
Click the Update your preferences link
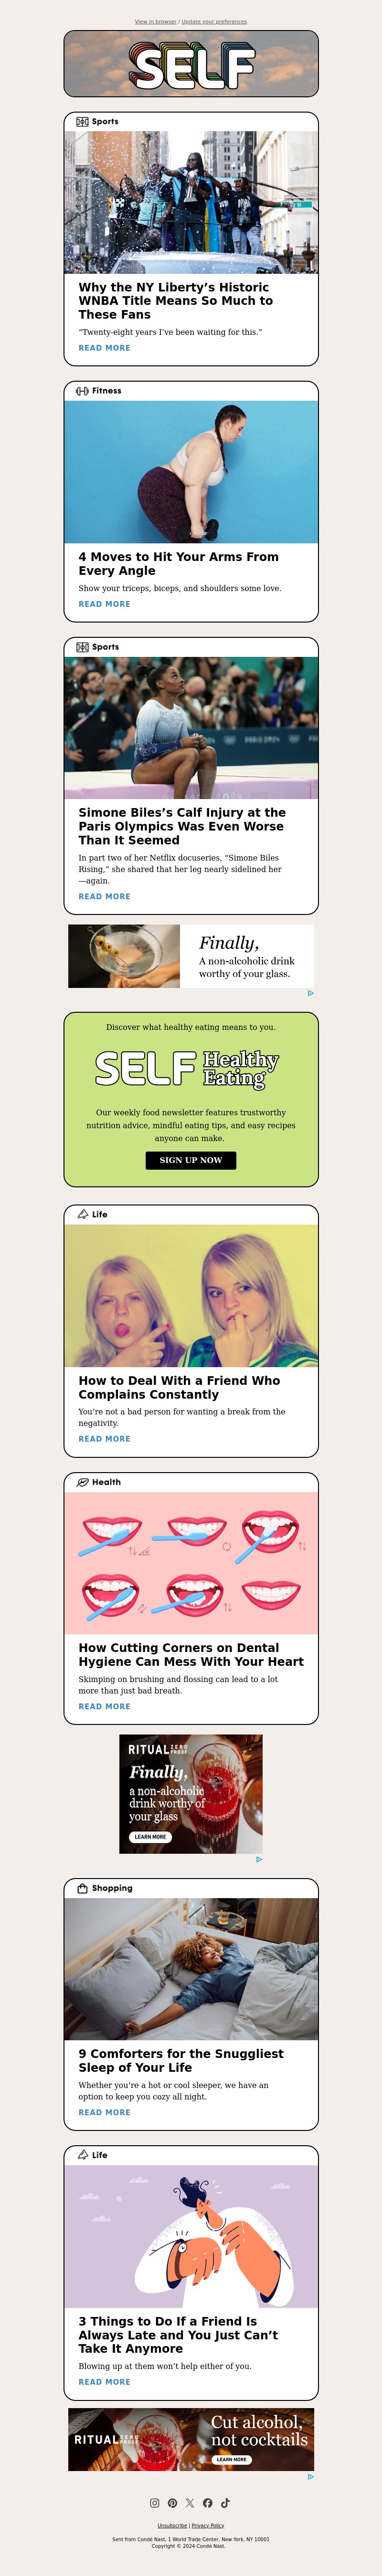click(214, 21)
